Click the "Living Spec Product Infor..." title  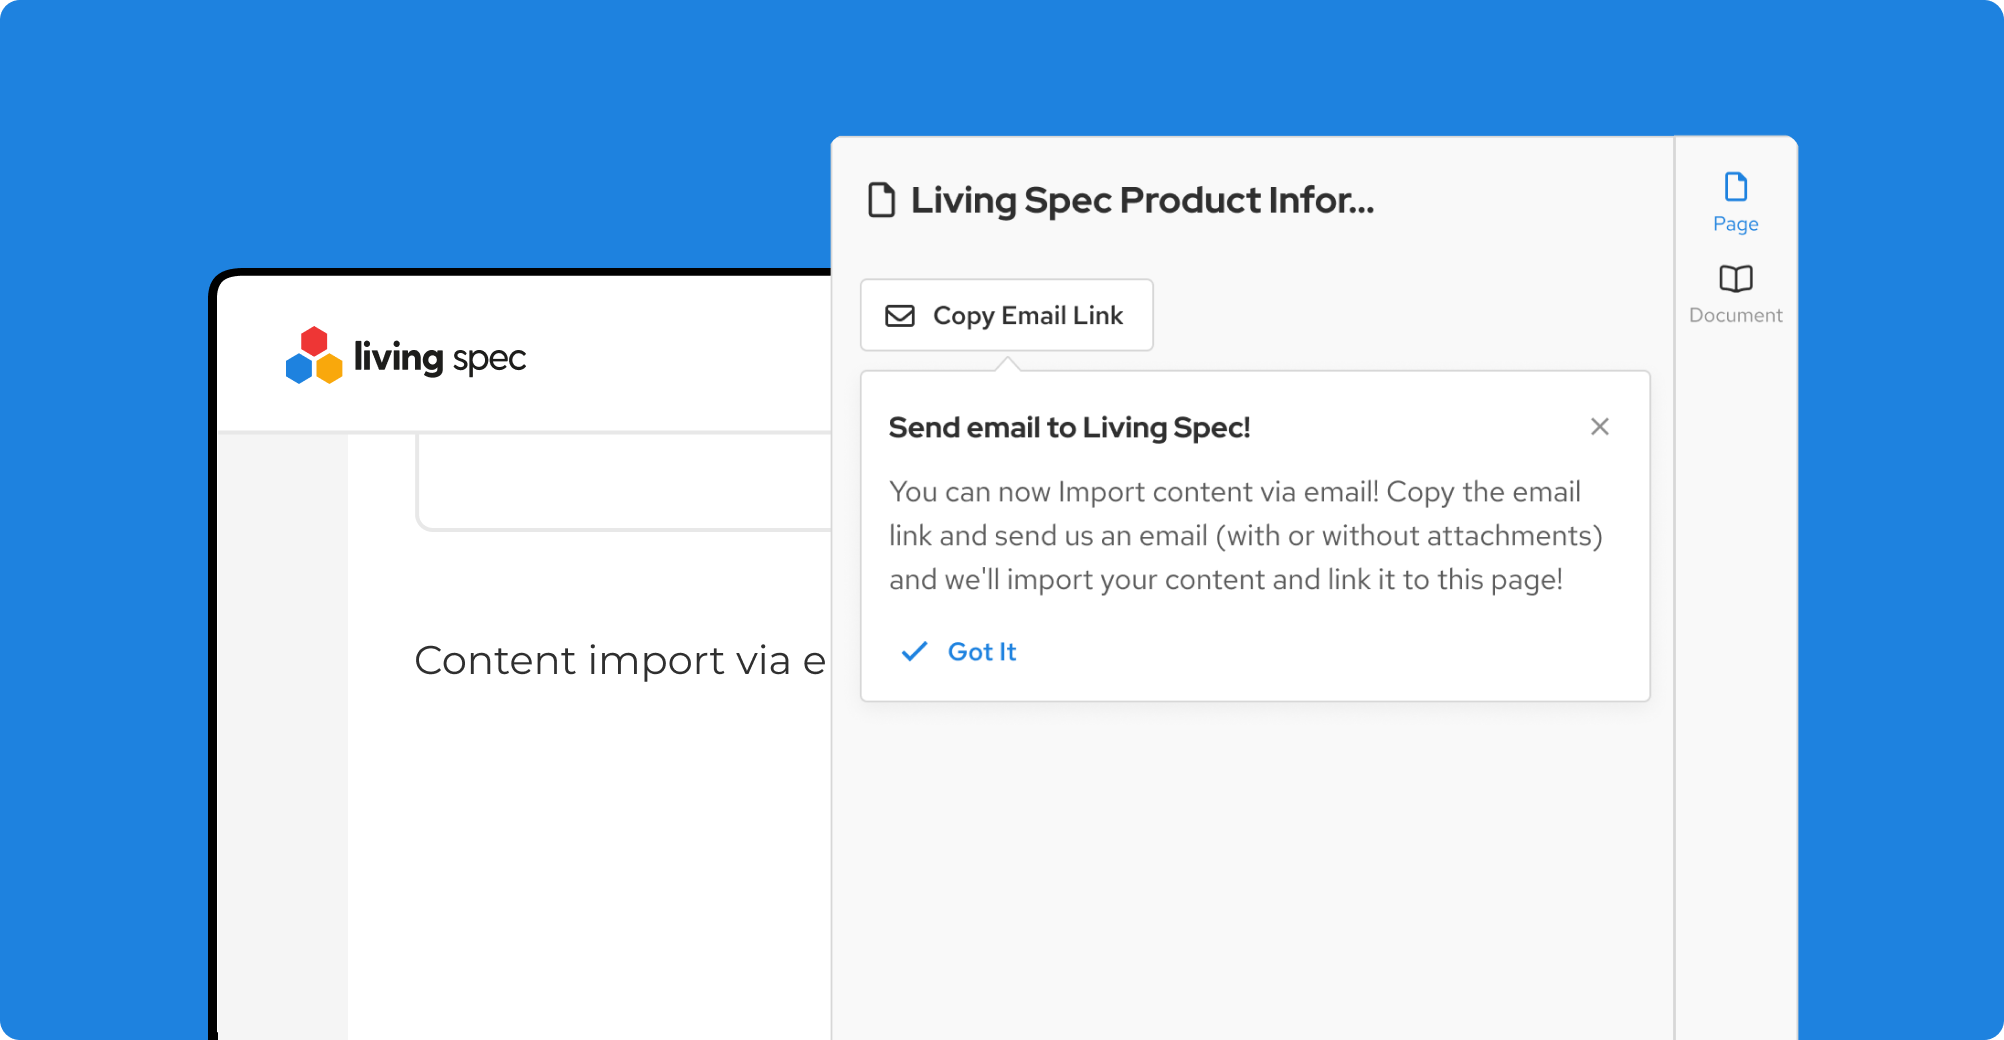(1141, 200)
